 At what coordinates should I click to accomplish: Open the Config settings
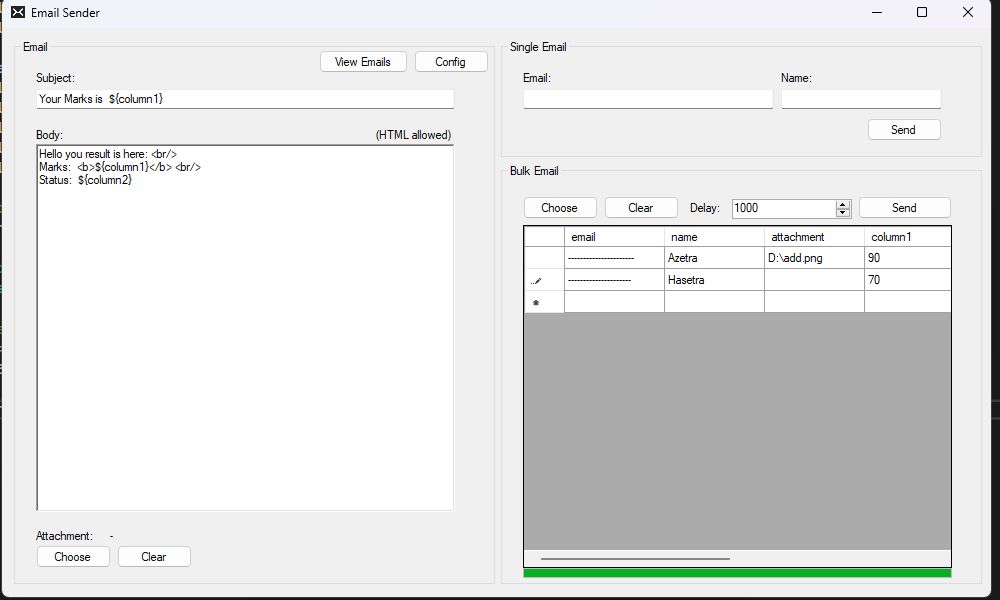(450, 62)
